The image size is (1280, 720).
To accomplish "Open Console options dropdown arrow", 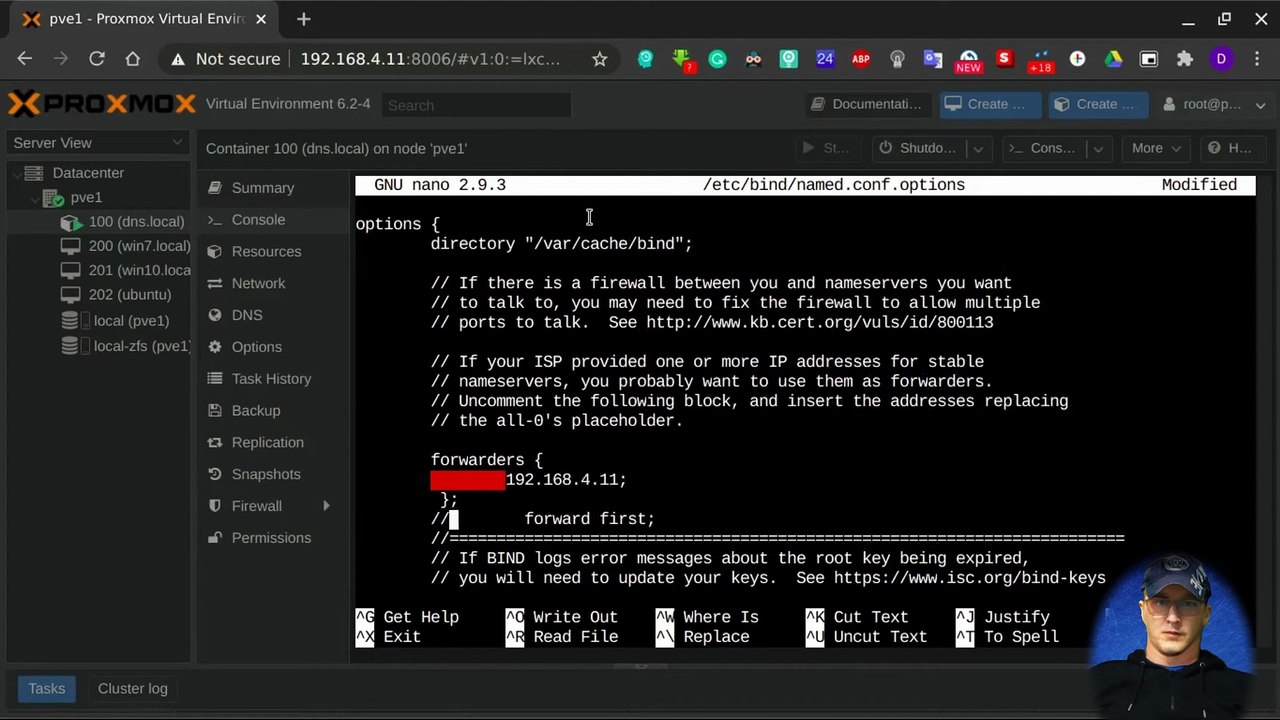I will (x=1098, y=148).
